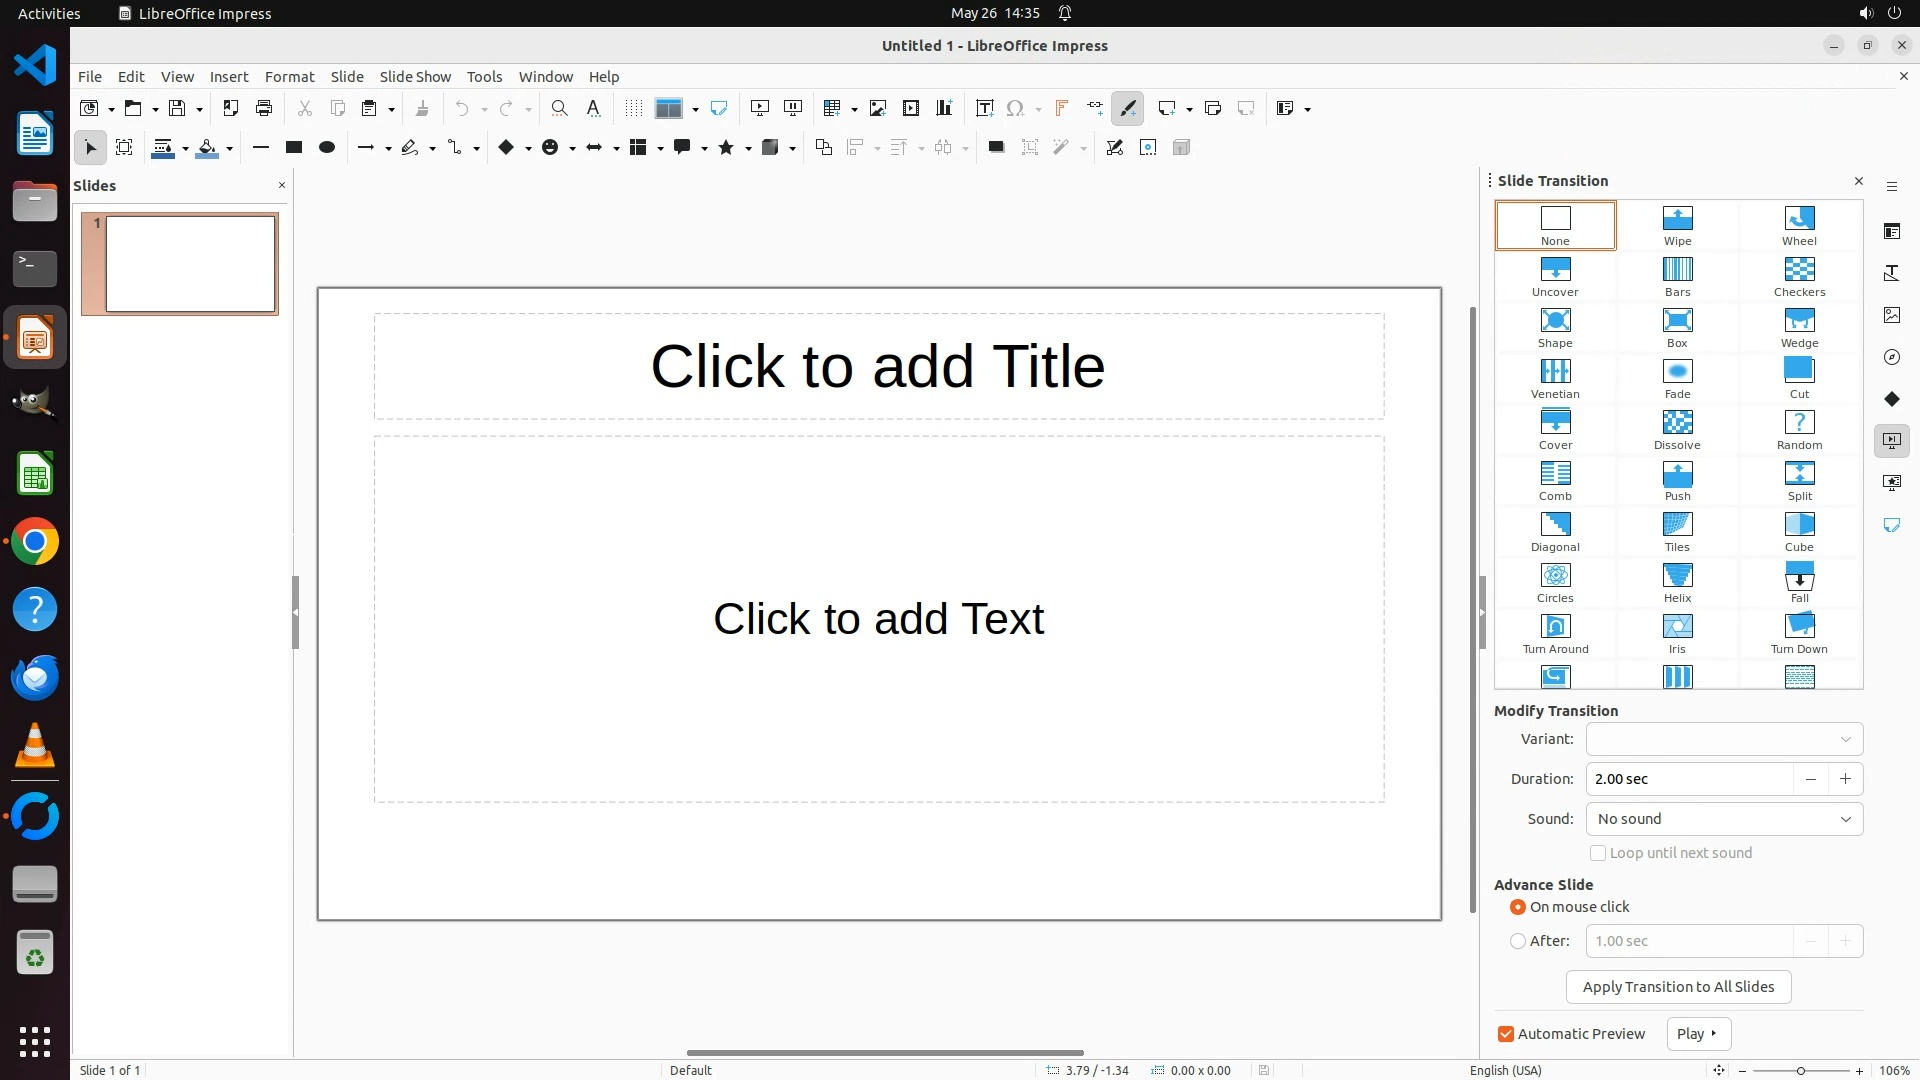Select the Ellipse drawing tool
Image resolution: width=1920 pixels, height=1080 pixels.
coord(326,147)
